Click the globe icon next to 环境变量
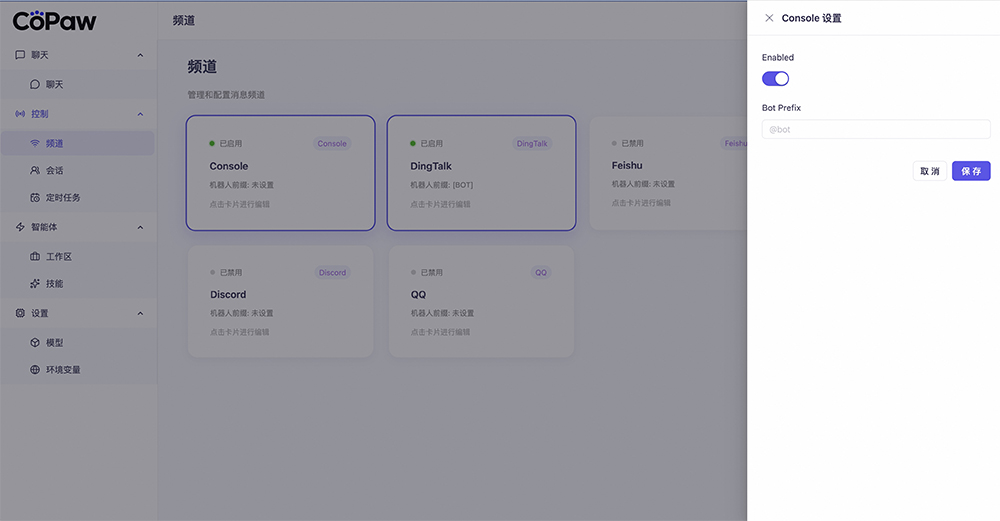Screen dimensions: 1000x521 point(36,370)
